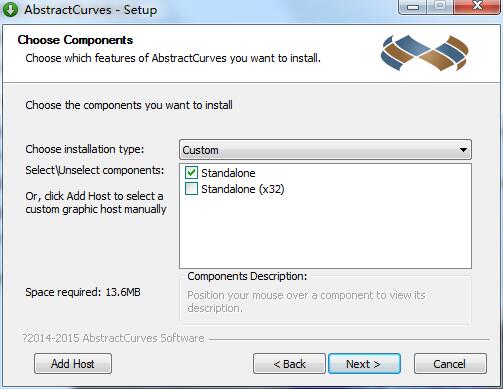503x389 pixels.
Task: Enable the Standalone (x32) checkbox
Action: coord(191,189)
